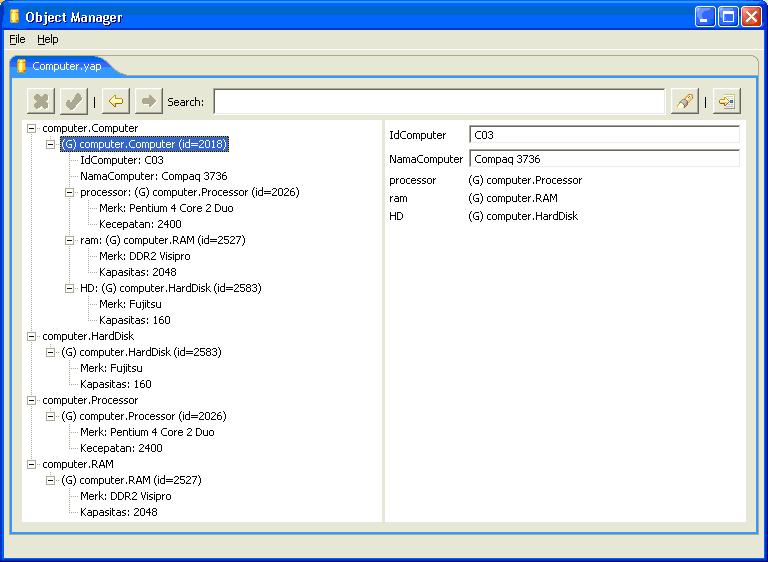
Task: Collapse the computer.HardDisk class node
Action: click(31, 337)
